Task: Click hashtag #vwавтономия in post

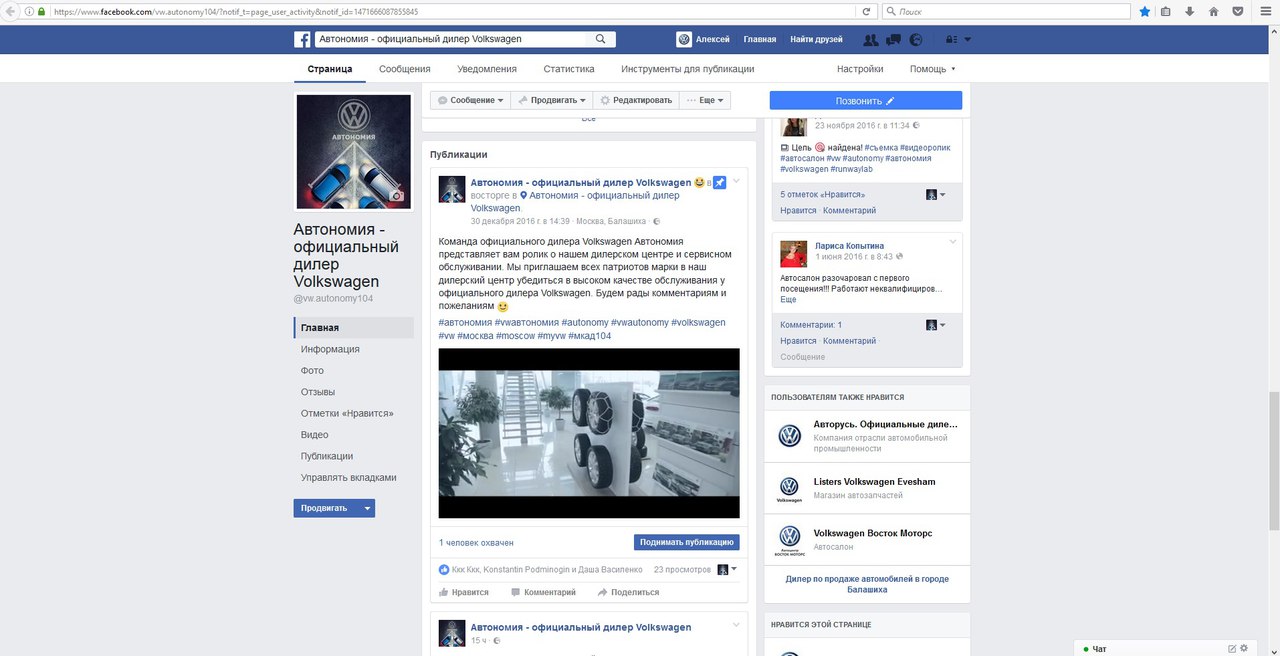Action: [526, 323]
